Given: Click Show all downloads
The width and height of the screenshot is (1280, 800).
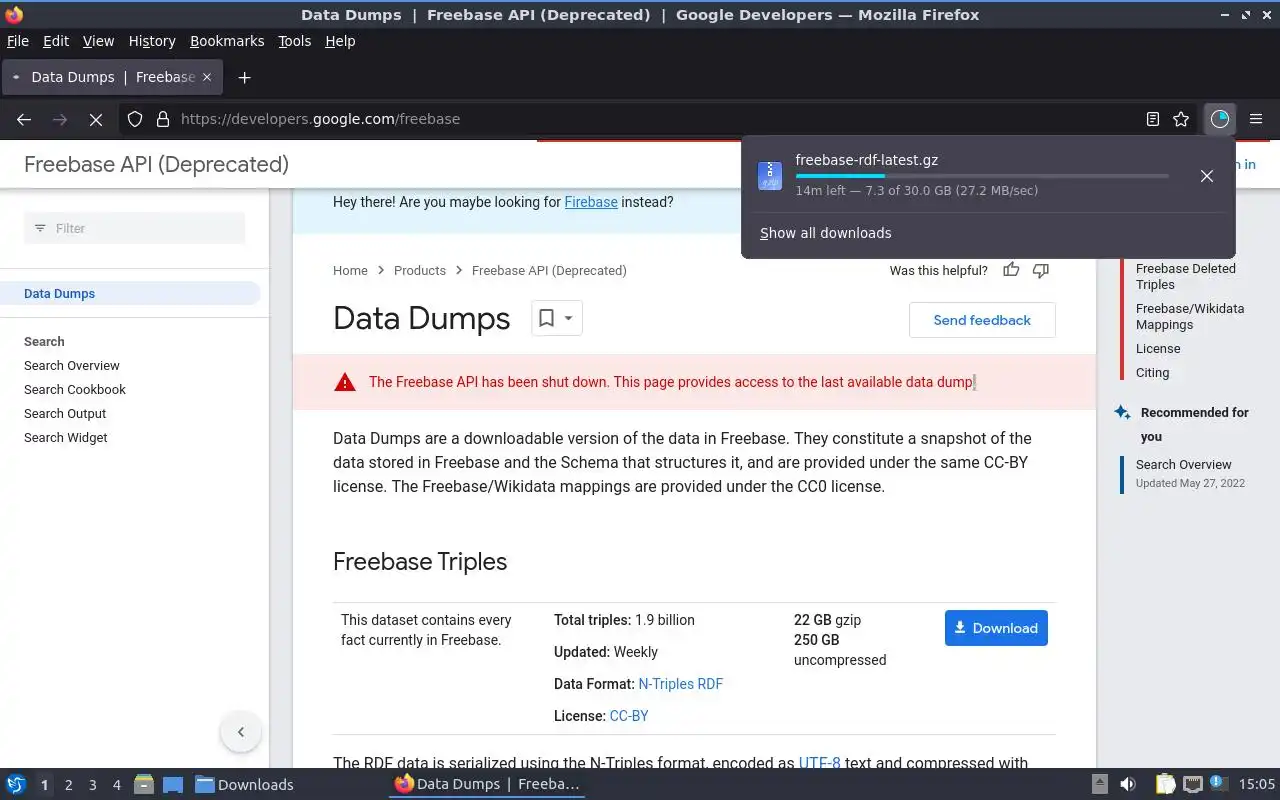Looking at the screenshot, I should click(x=826, y=233).
